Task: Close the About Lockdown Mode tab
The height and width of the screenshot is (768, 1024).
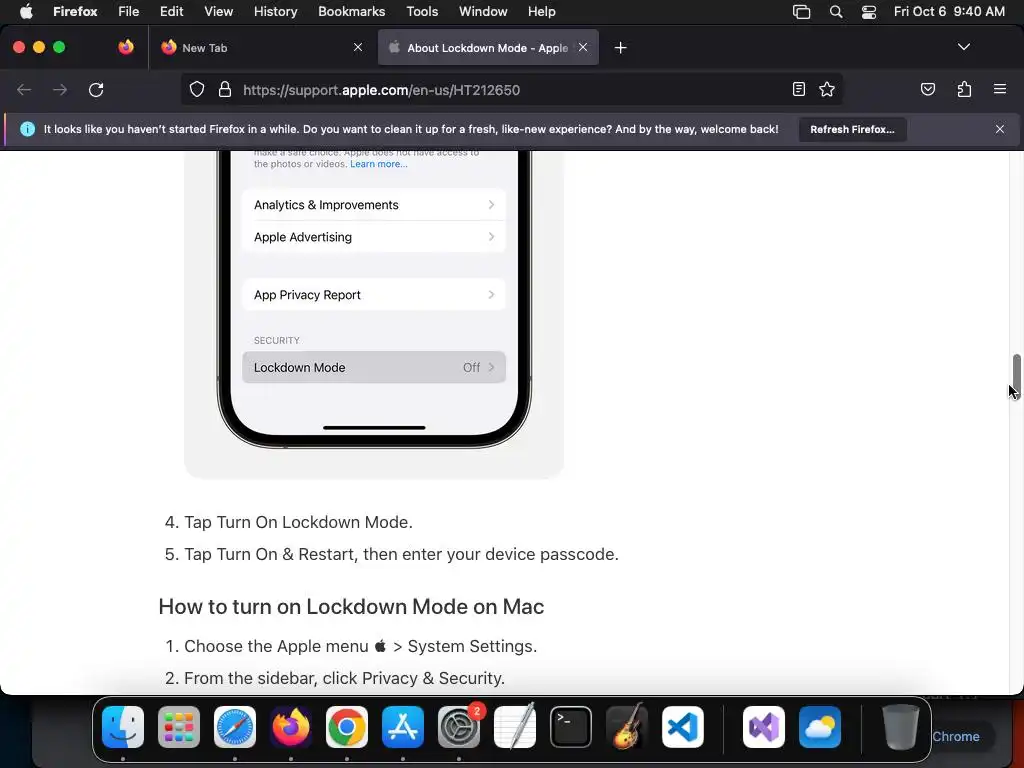Action: [x=583, y=47]
